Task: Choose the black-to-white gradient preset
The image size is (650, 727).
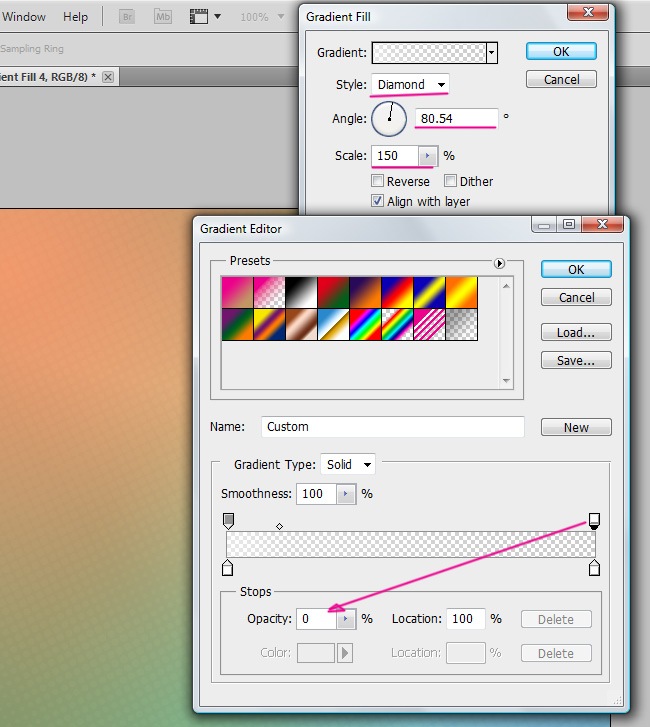Action: [x=301, y=291]
